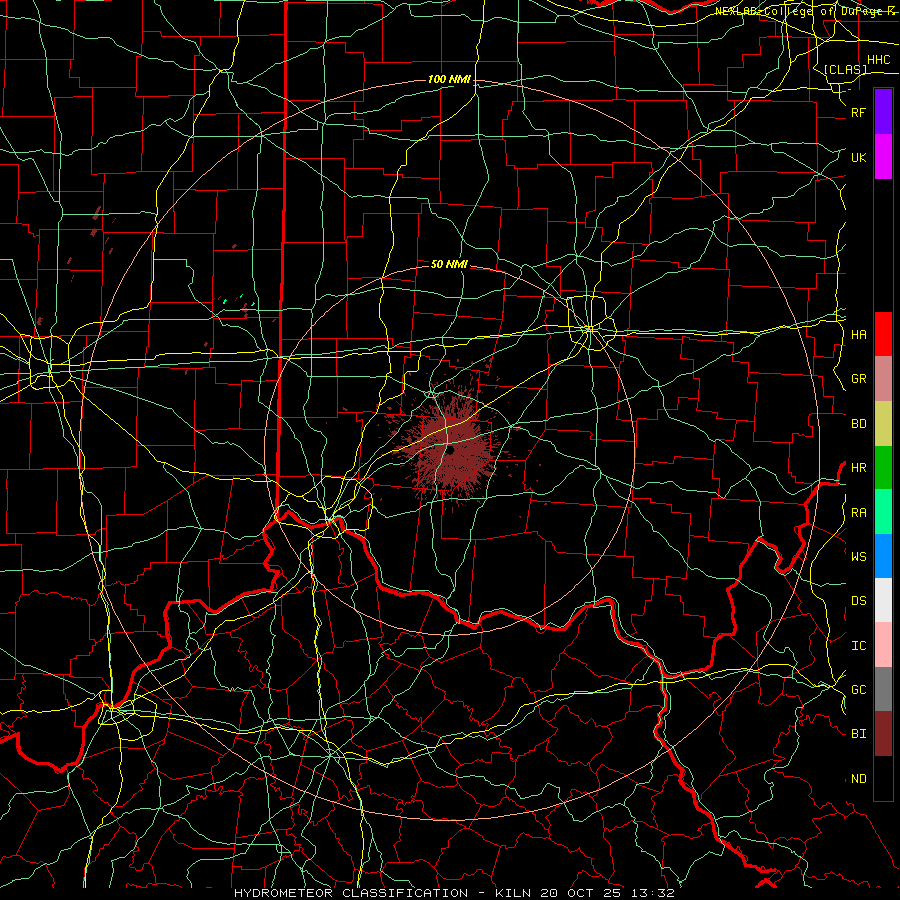Pick the HR green legend swatch

click(x=883, y=468)
